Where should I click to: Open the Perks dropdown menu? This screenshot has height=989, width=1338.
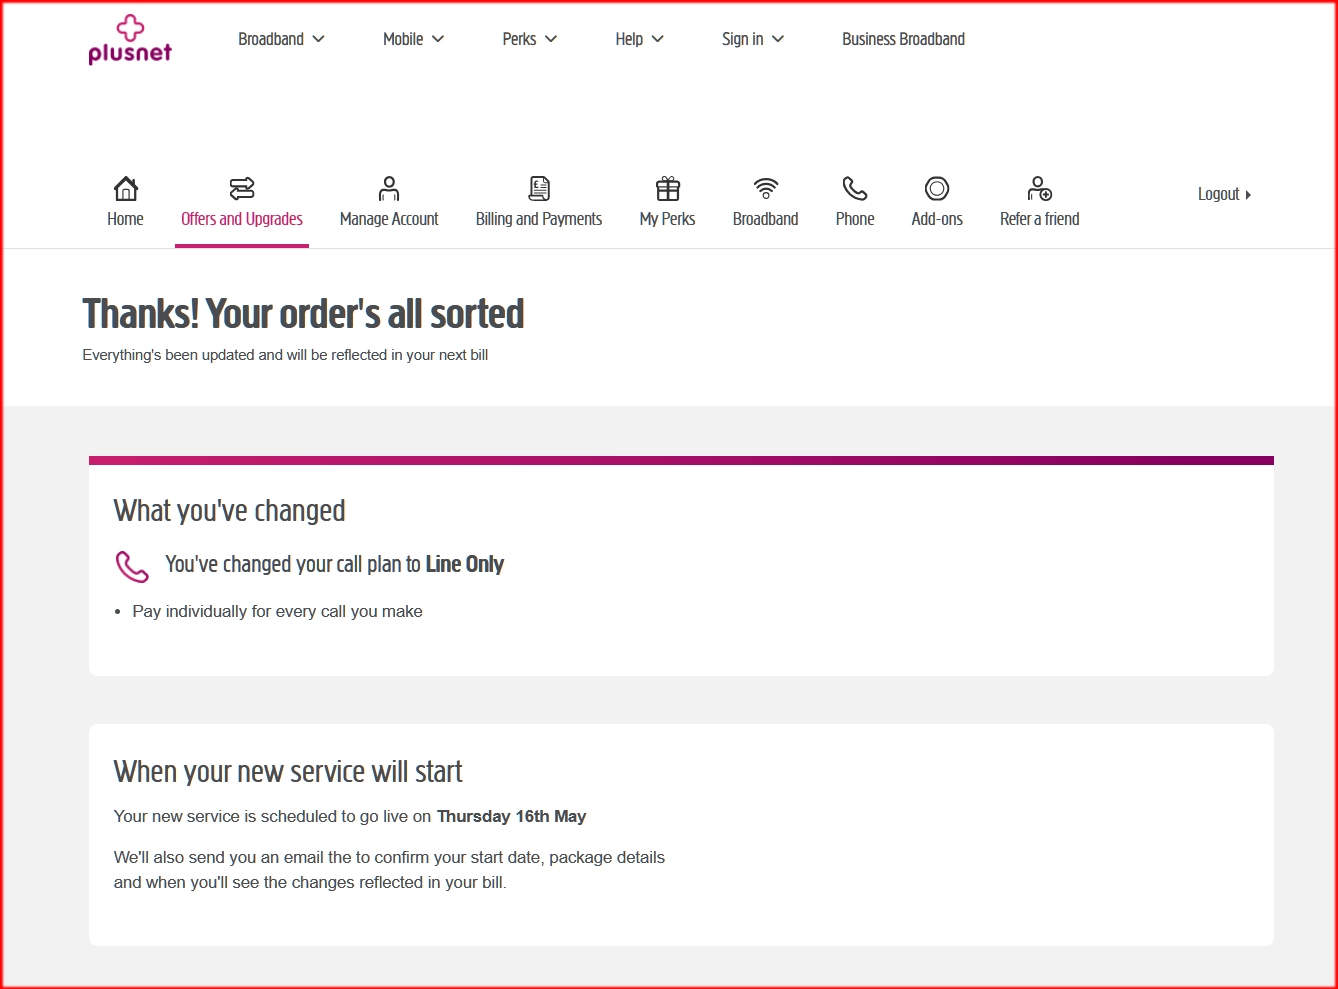tap(529, 39)
